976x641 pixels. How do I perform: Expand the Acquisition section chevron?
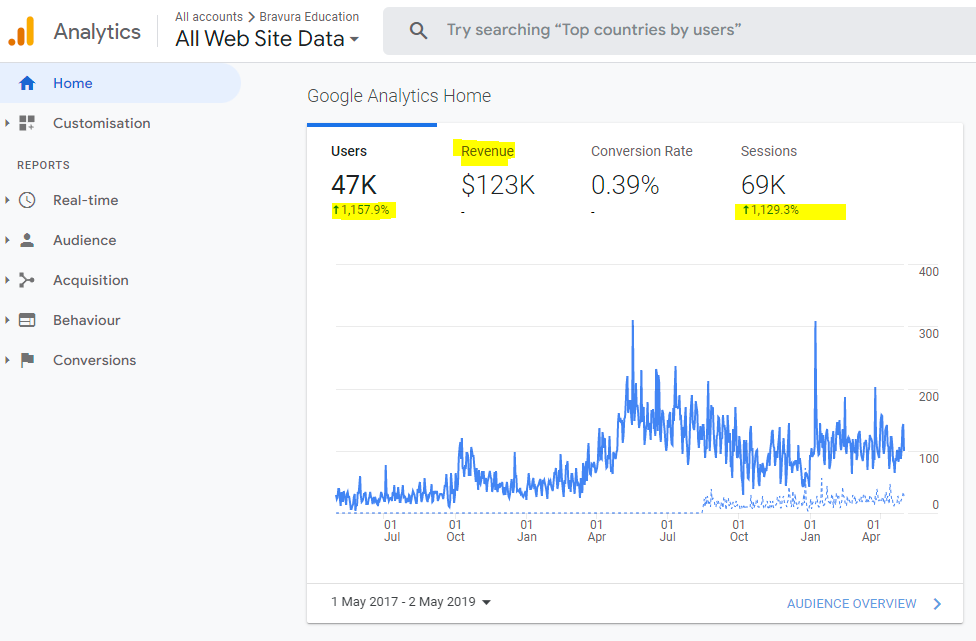8,280
